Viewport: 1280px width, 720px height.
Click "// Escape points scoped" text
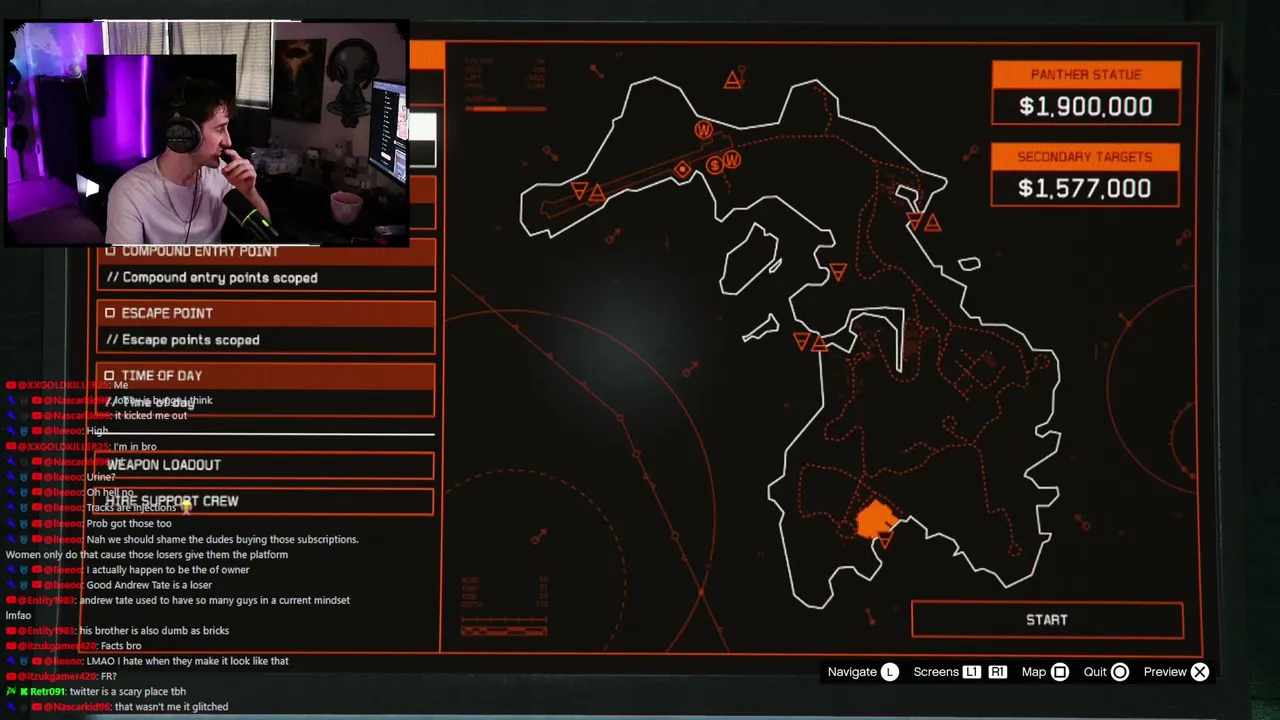pos(183,340)
